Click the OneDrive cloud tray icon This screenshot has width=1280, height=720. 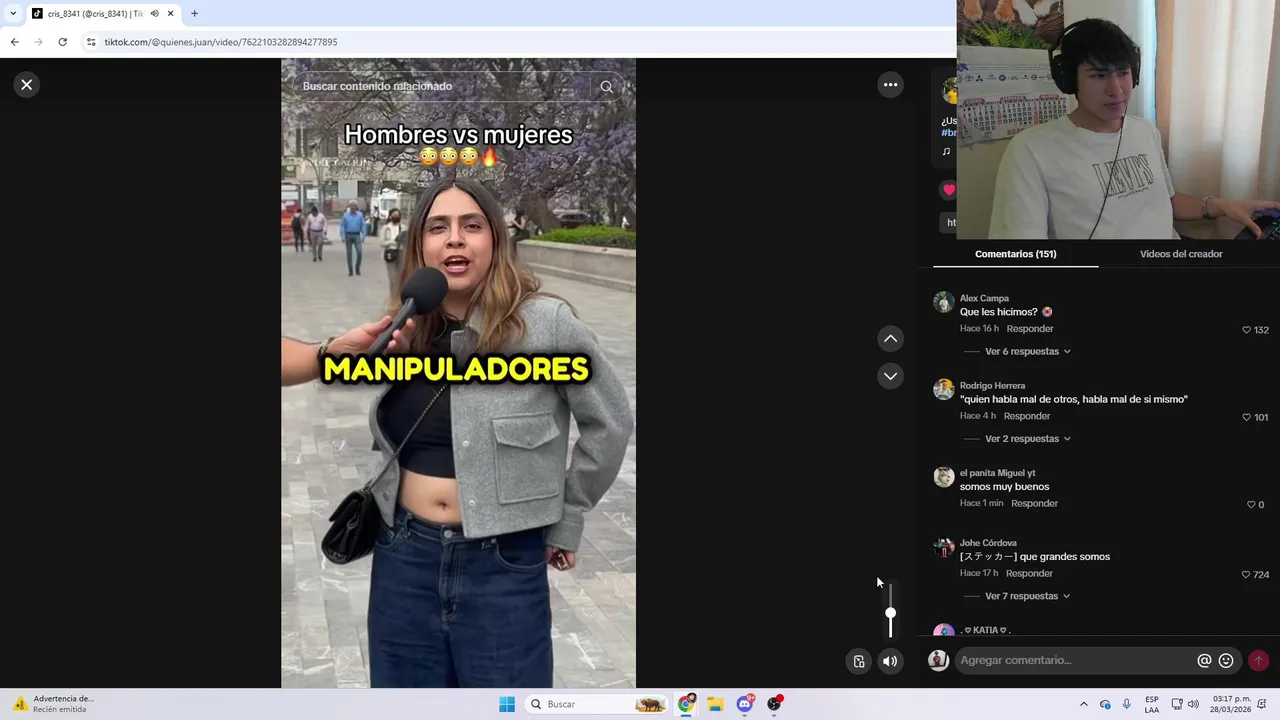click(1105, 704)
